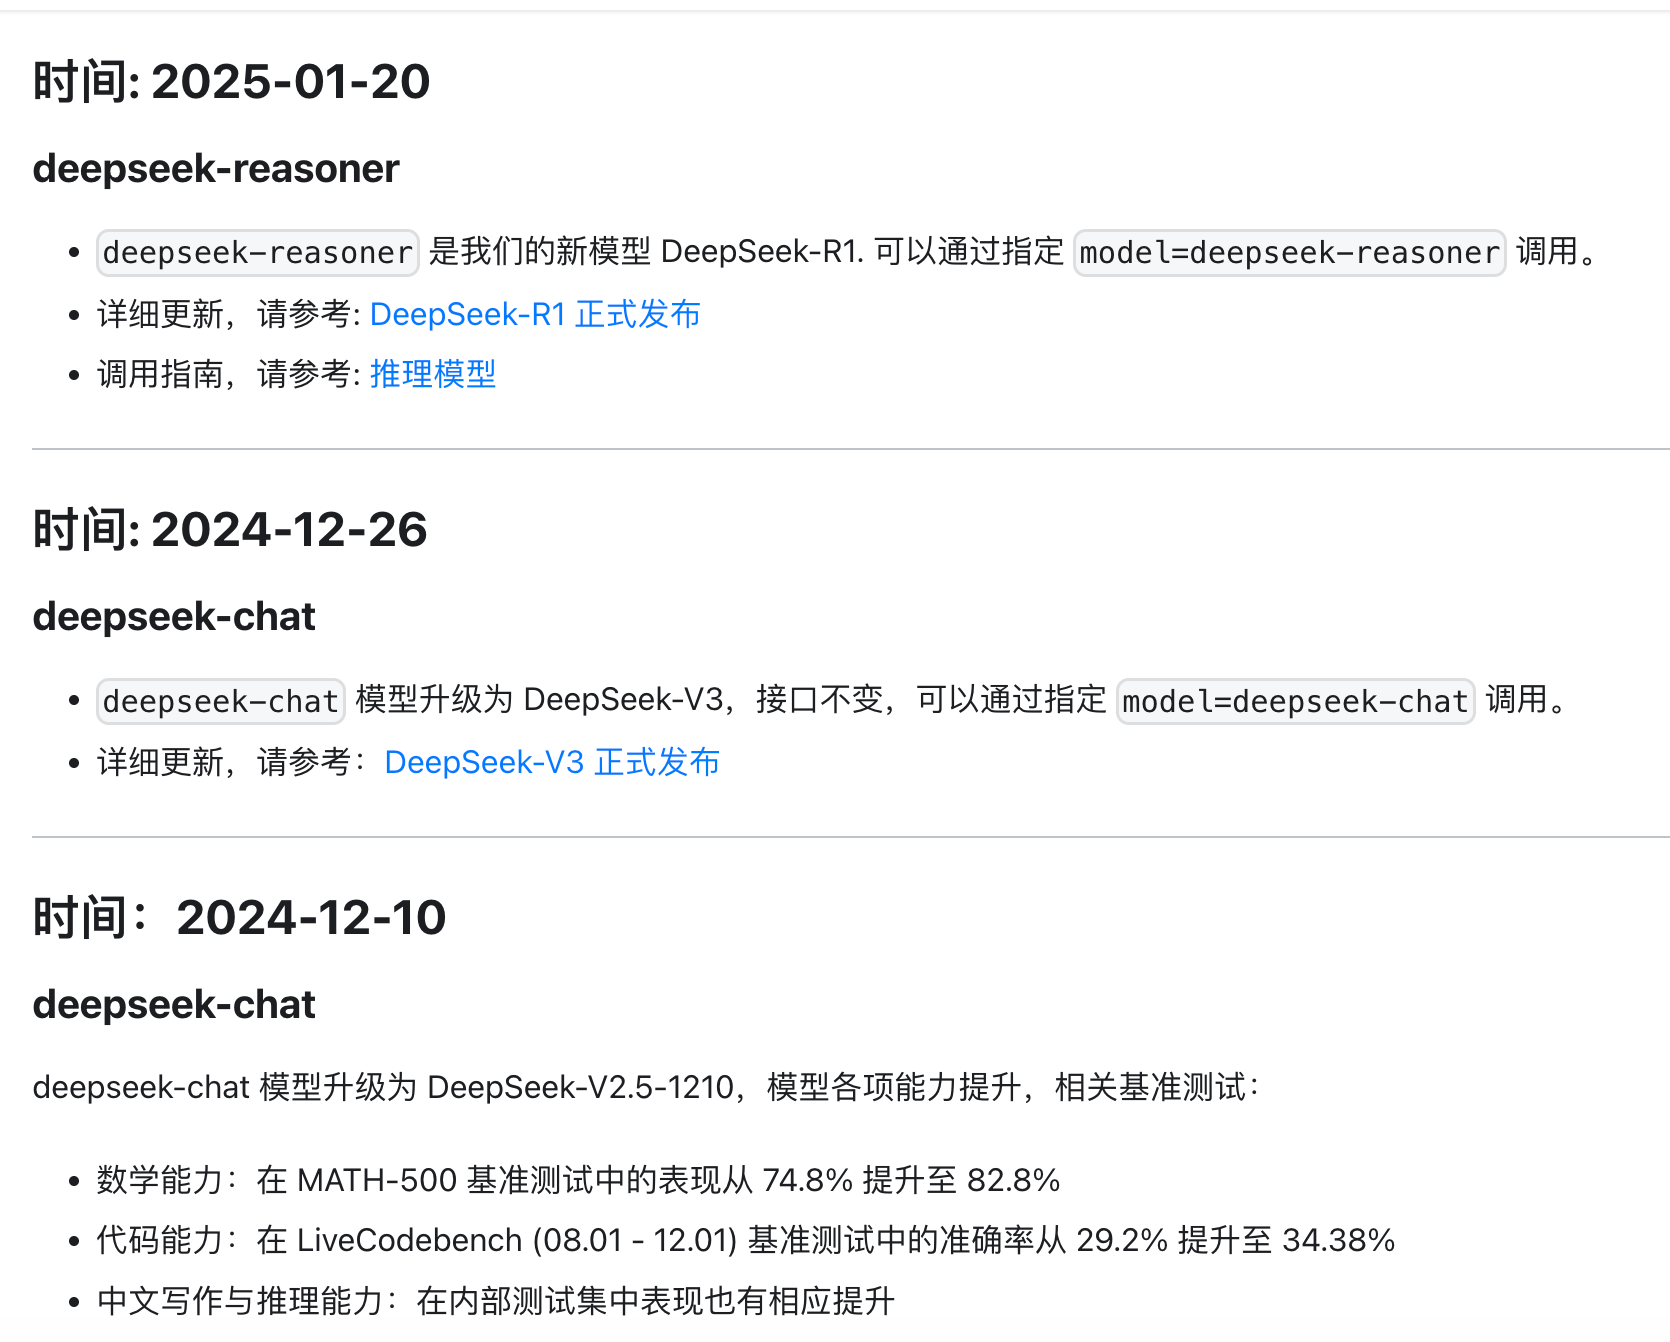Viewport: 1670px width, 1342px height.
Task: Click the paragraph mentioning "DeepSeek-V2.5-1210"
Action: tap(647, 1087)
